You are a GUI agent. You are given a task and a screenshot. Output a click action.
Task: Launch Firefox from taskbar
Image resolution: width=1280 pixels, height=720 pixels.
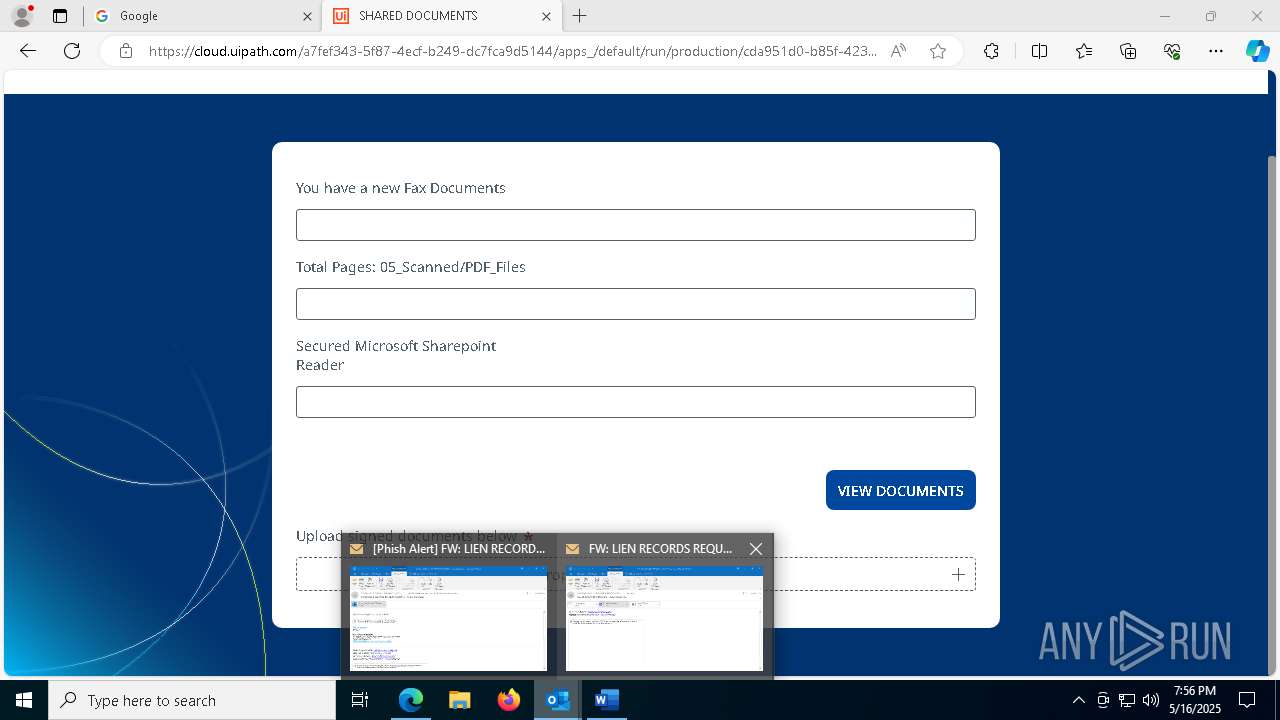[509, 700]
